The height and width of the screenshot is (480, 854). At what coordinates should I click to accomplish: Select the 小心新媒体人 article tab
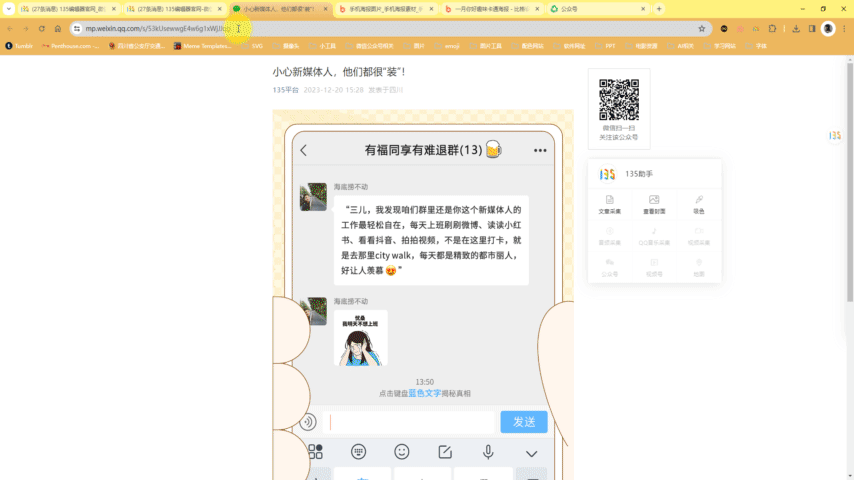(x=279, y=9)
